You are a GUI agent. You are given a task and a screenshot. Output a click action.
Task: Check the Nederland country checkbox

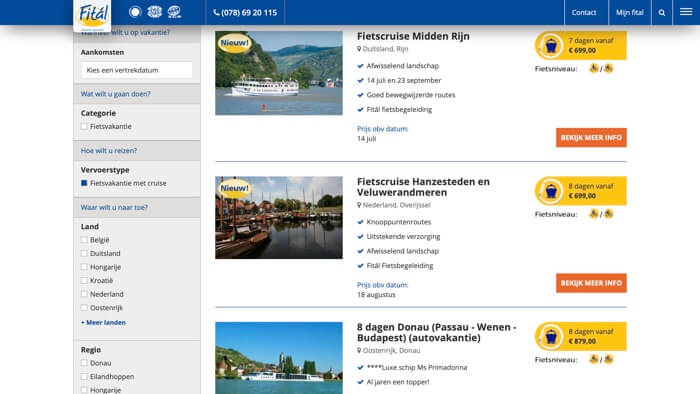tap(84, 294)
